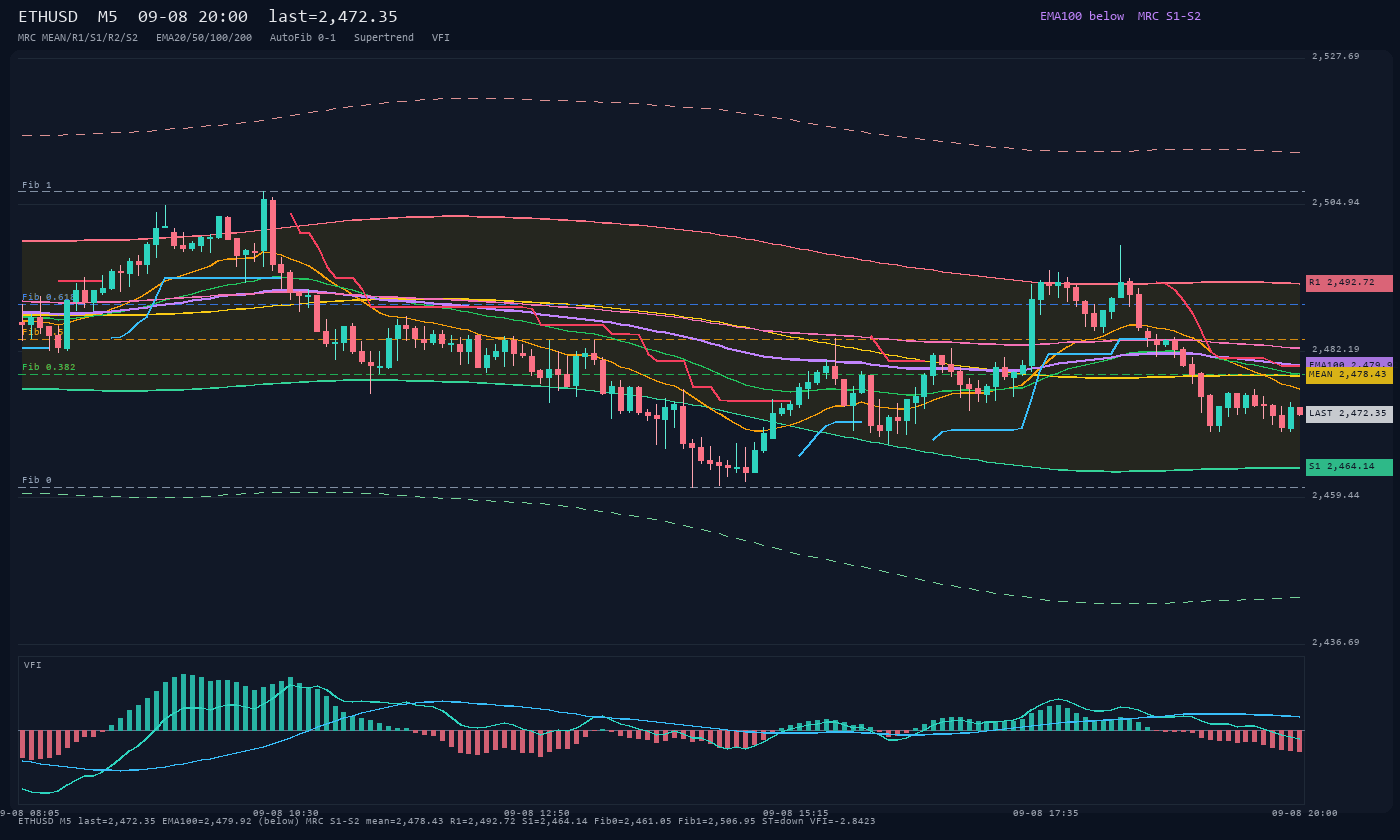This screenshot has width=1400, height=840.
Task: Click the MRC S1-S2 status text
Action: 1169,16
